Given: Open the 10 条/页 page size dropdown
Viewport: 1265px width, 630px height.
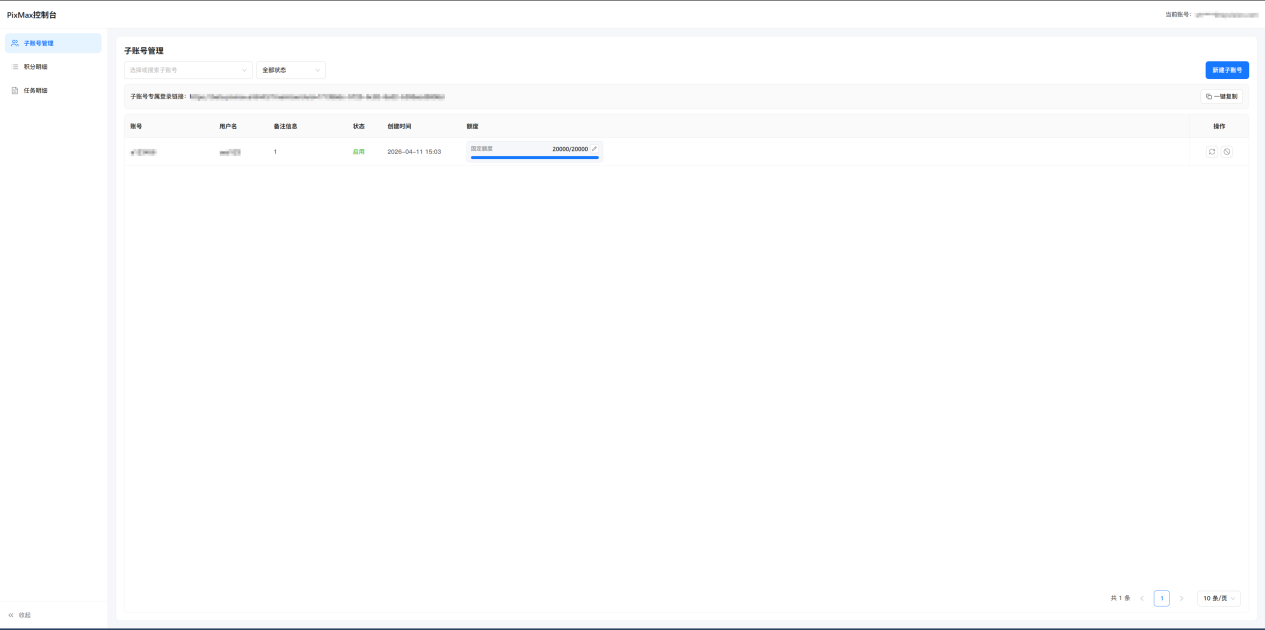Looking at the screenshot, I should click(1219, 598).
